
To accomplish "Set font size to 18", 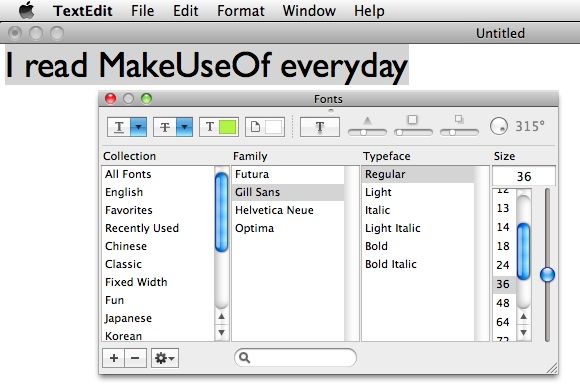I will 504,246.
